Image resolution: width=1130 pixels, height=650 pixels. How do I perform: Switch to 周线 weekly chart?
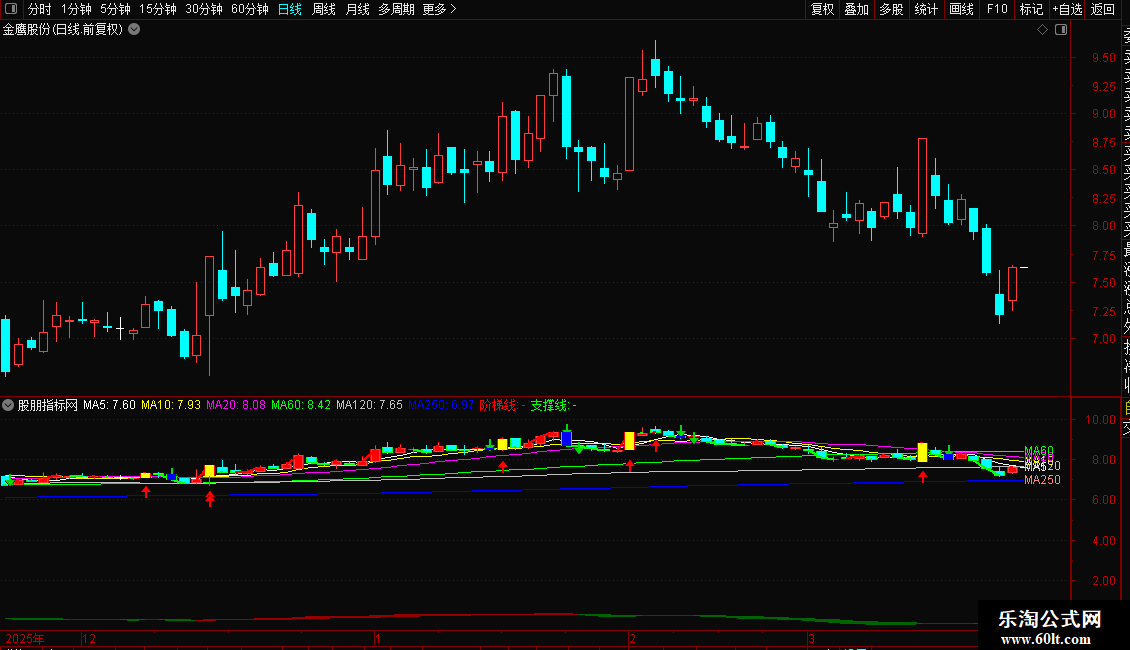coord(324,9)
